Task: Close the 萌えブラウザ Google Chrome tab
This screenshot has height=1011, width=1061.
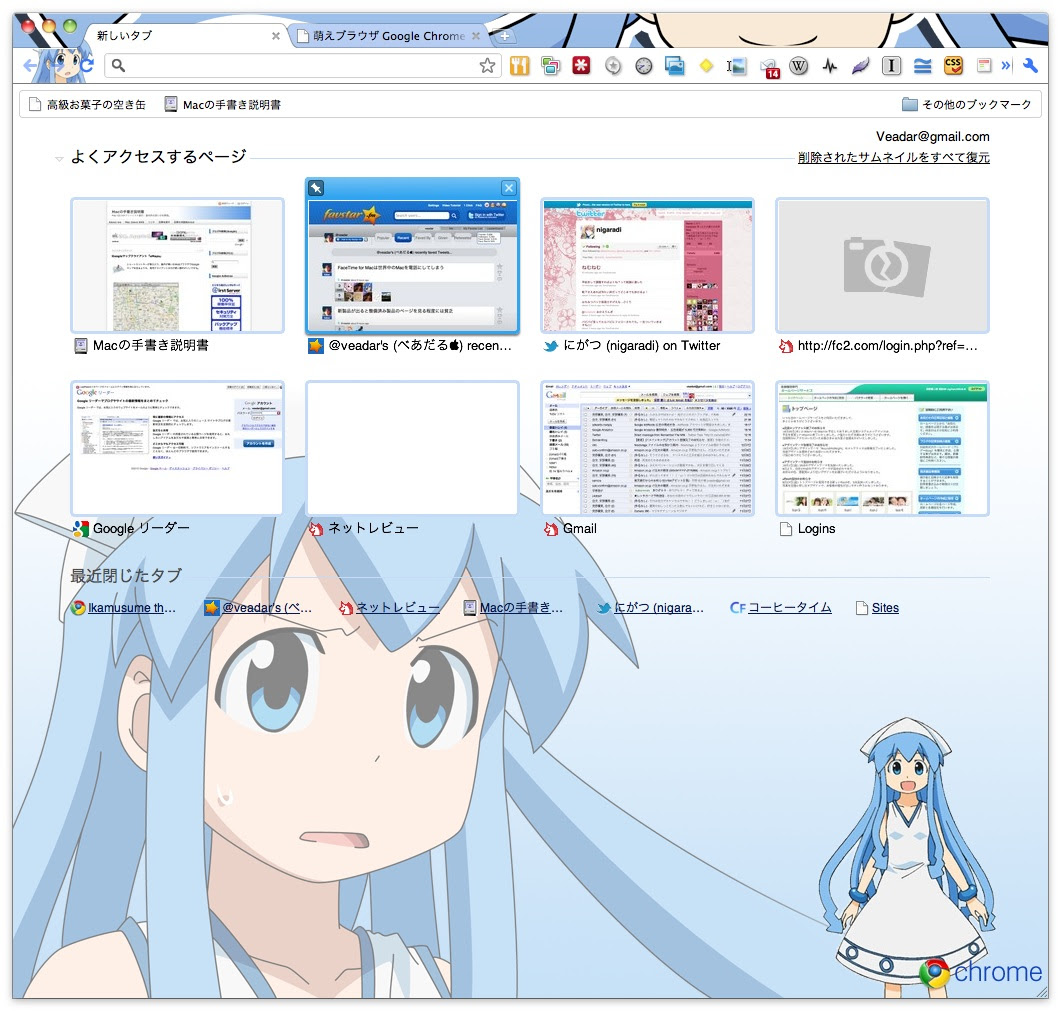Action: [476, 36]
